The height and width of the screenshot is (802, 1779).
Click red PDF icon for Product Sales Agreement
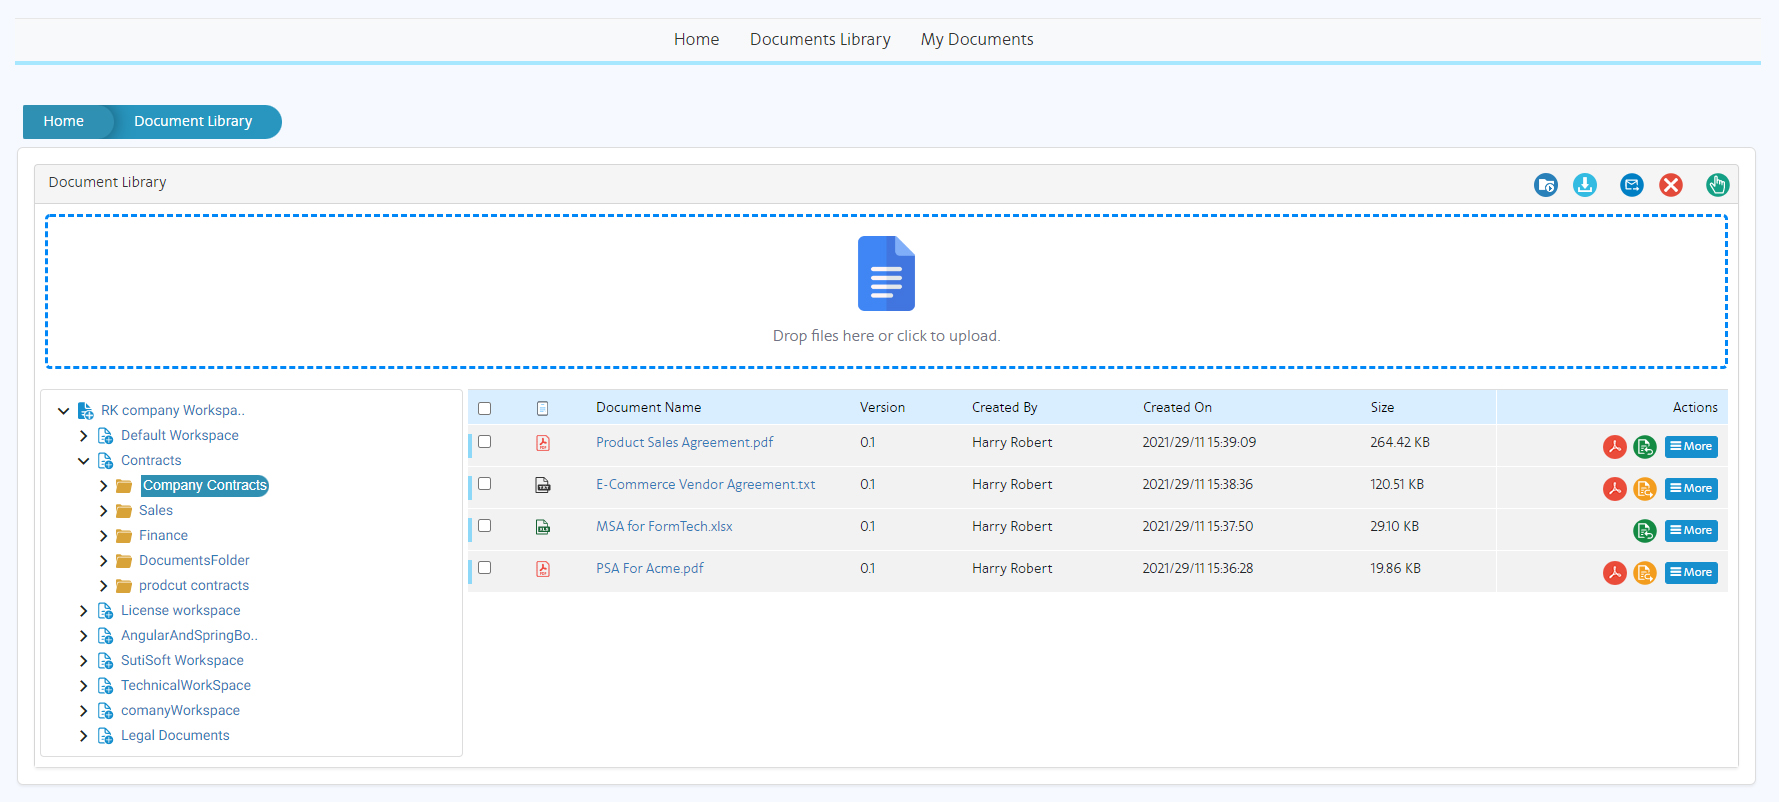tap(1614, 447)
